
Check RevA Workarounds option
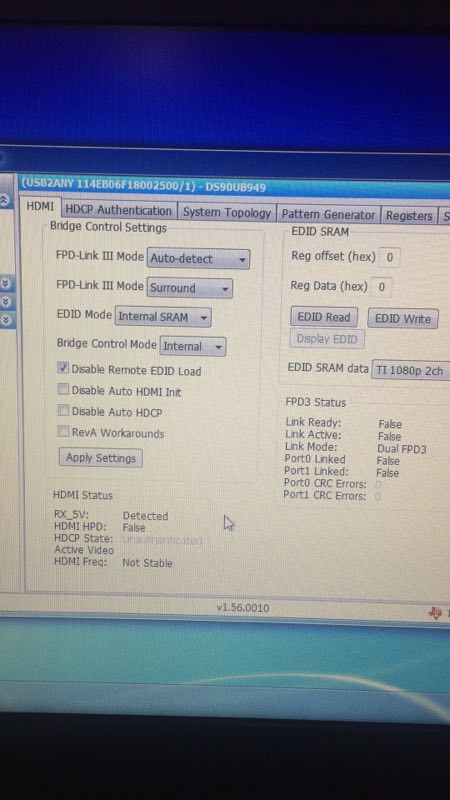(63, 432)
